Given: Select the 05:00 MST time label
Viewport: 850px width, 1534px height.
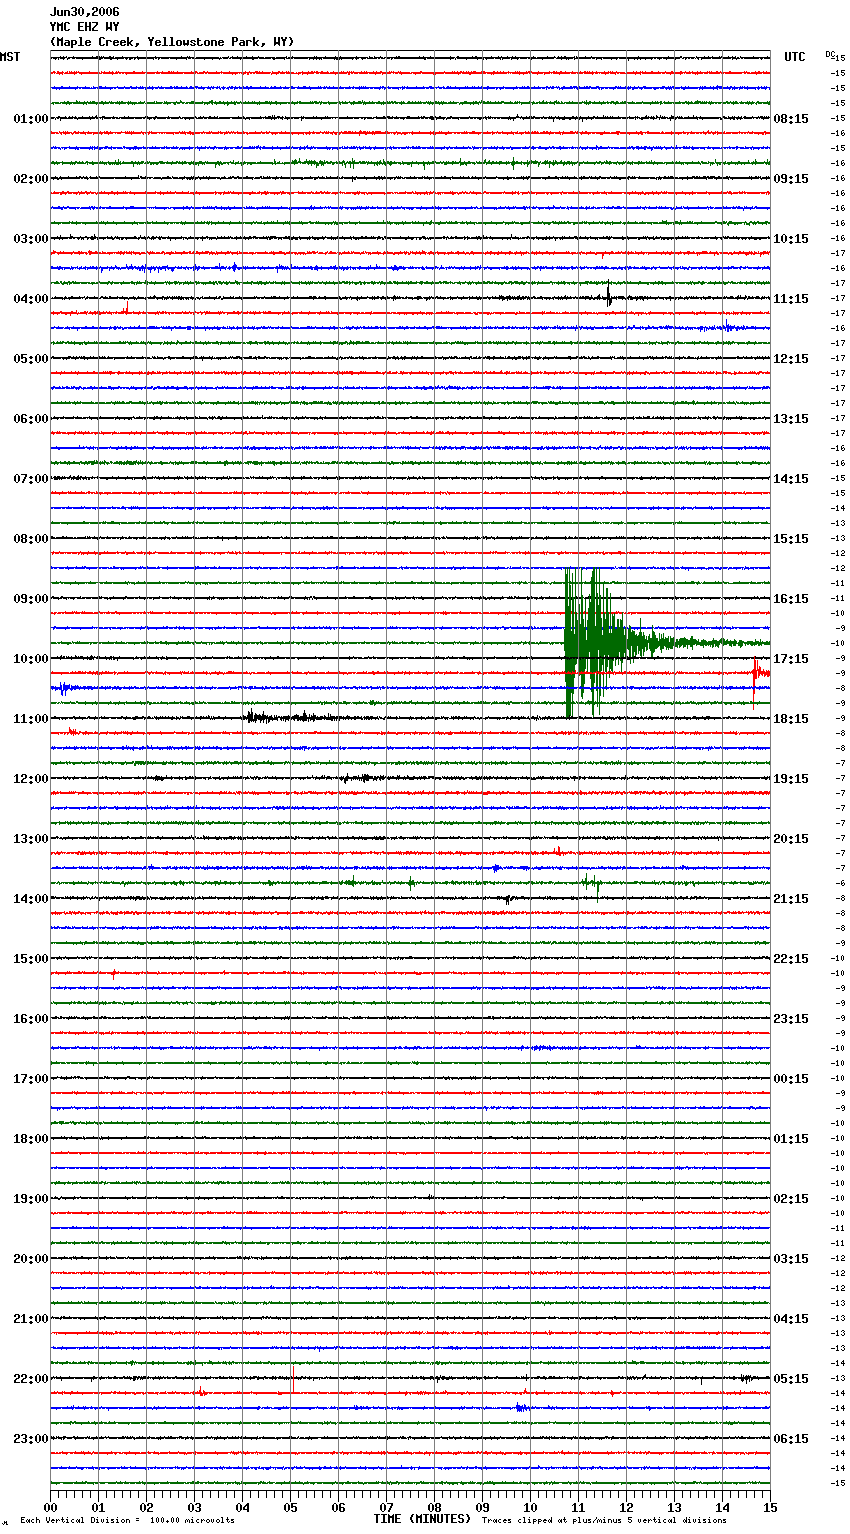Looking at the screenshot, I should point(31,359).
